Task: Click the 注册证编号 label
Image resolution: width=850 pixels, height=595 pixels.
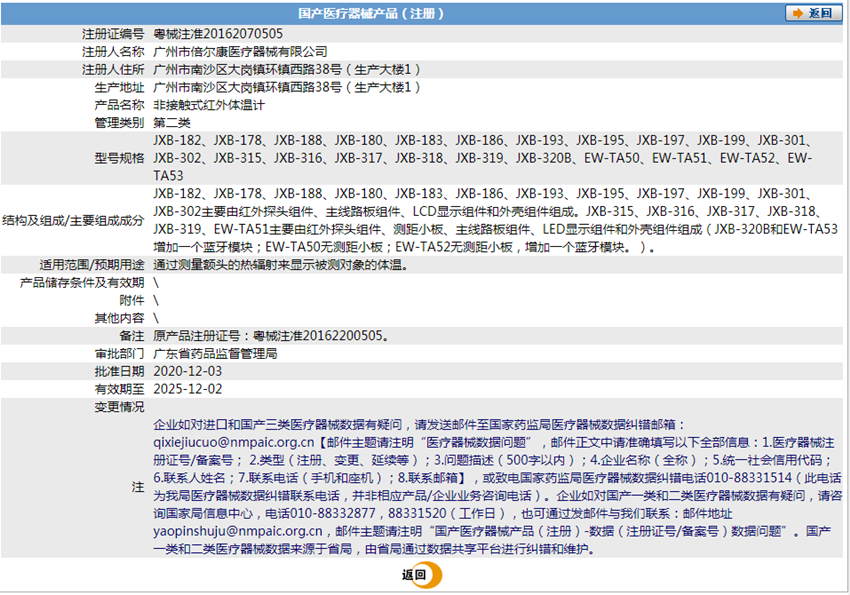Action: [x=113, y=34]
